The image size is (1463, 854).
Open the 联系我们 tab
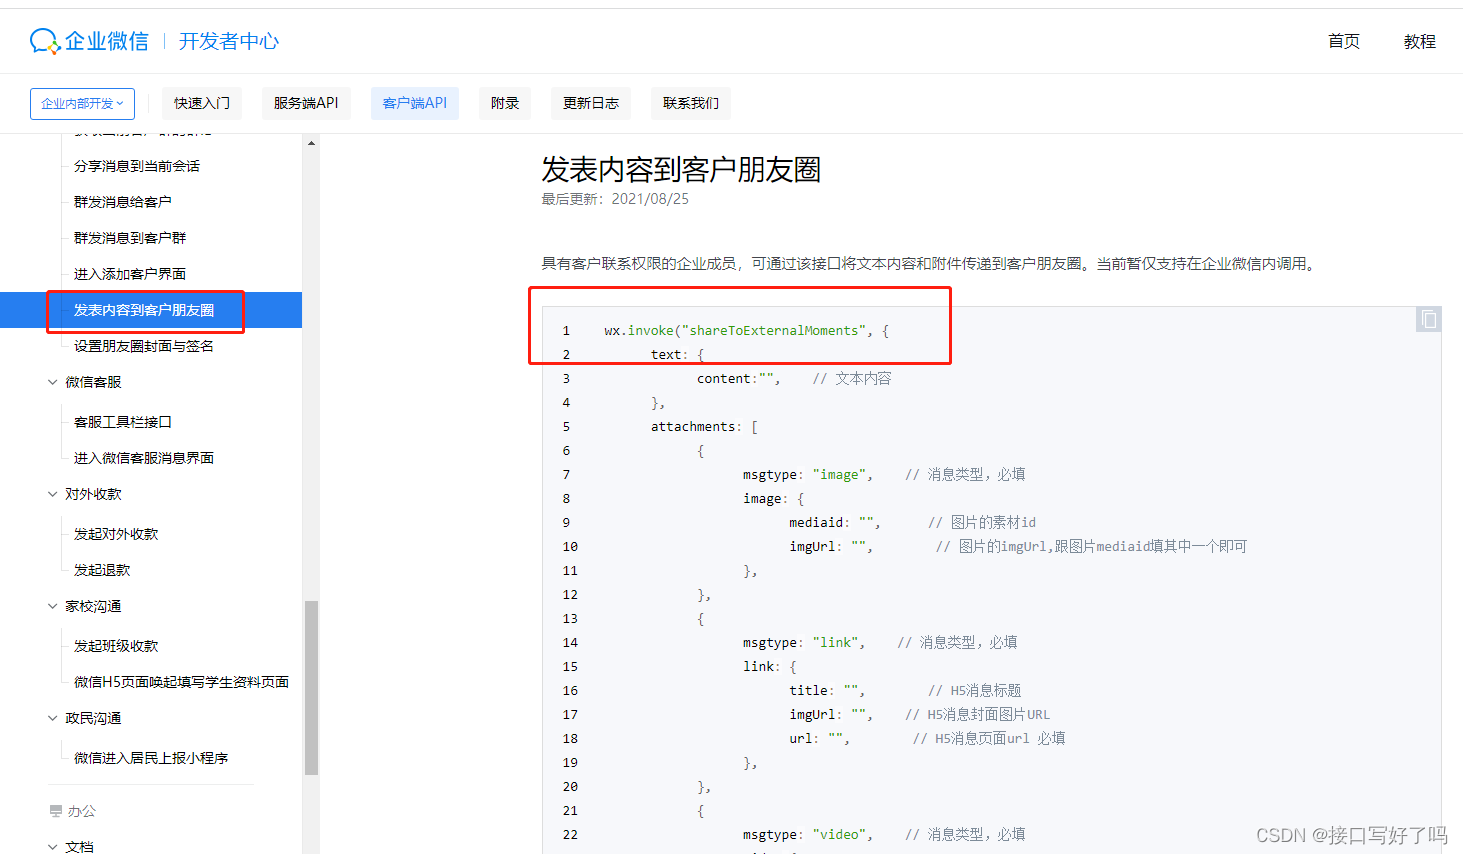coord(691,103)
